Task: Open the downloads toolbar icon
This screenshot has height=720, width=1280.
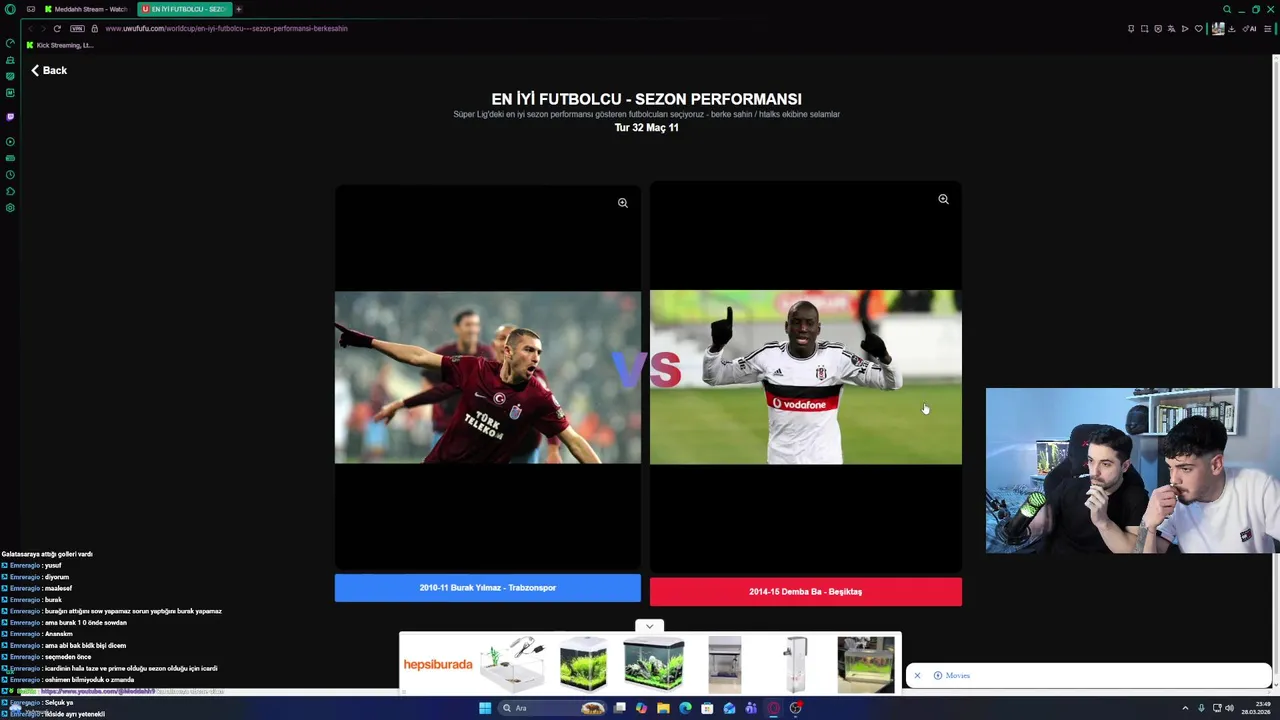Action: coord(1232,29)
